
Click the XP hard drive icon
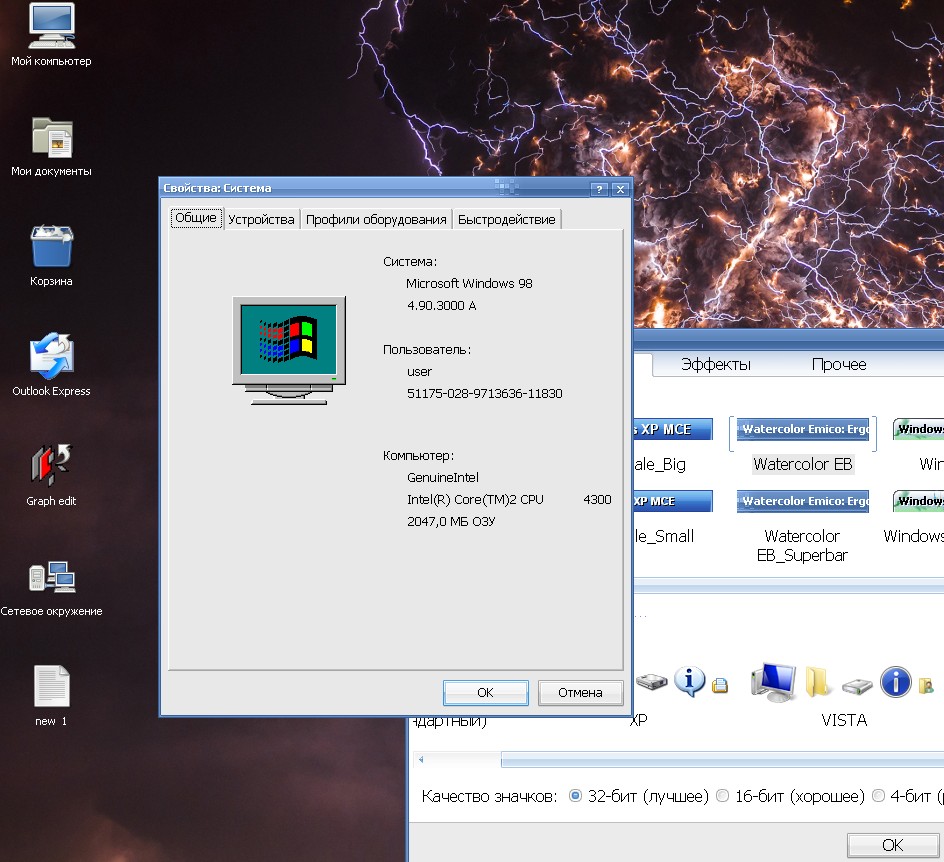click(651, 681)
